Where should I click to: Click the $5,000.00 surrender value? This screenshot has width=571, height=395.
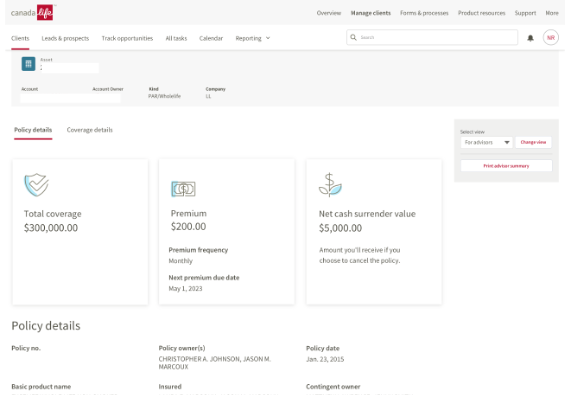coord(340,228)
